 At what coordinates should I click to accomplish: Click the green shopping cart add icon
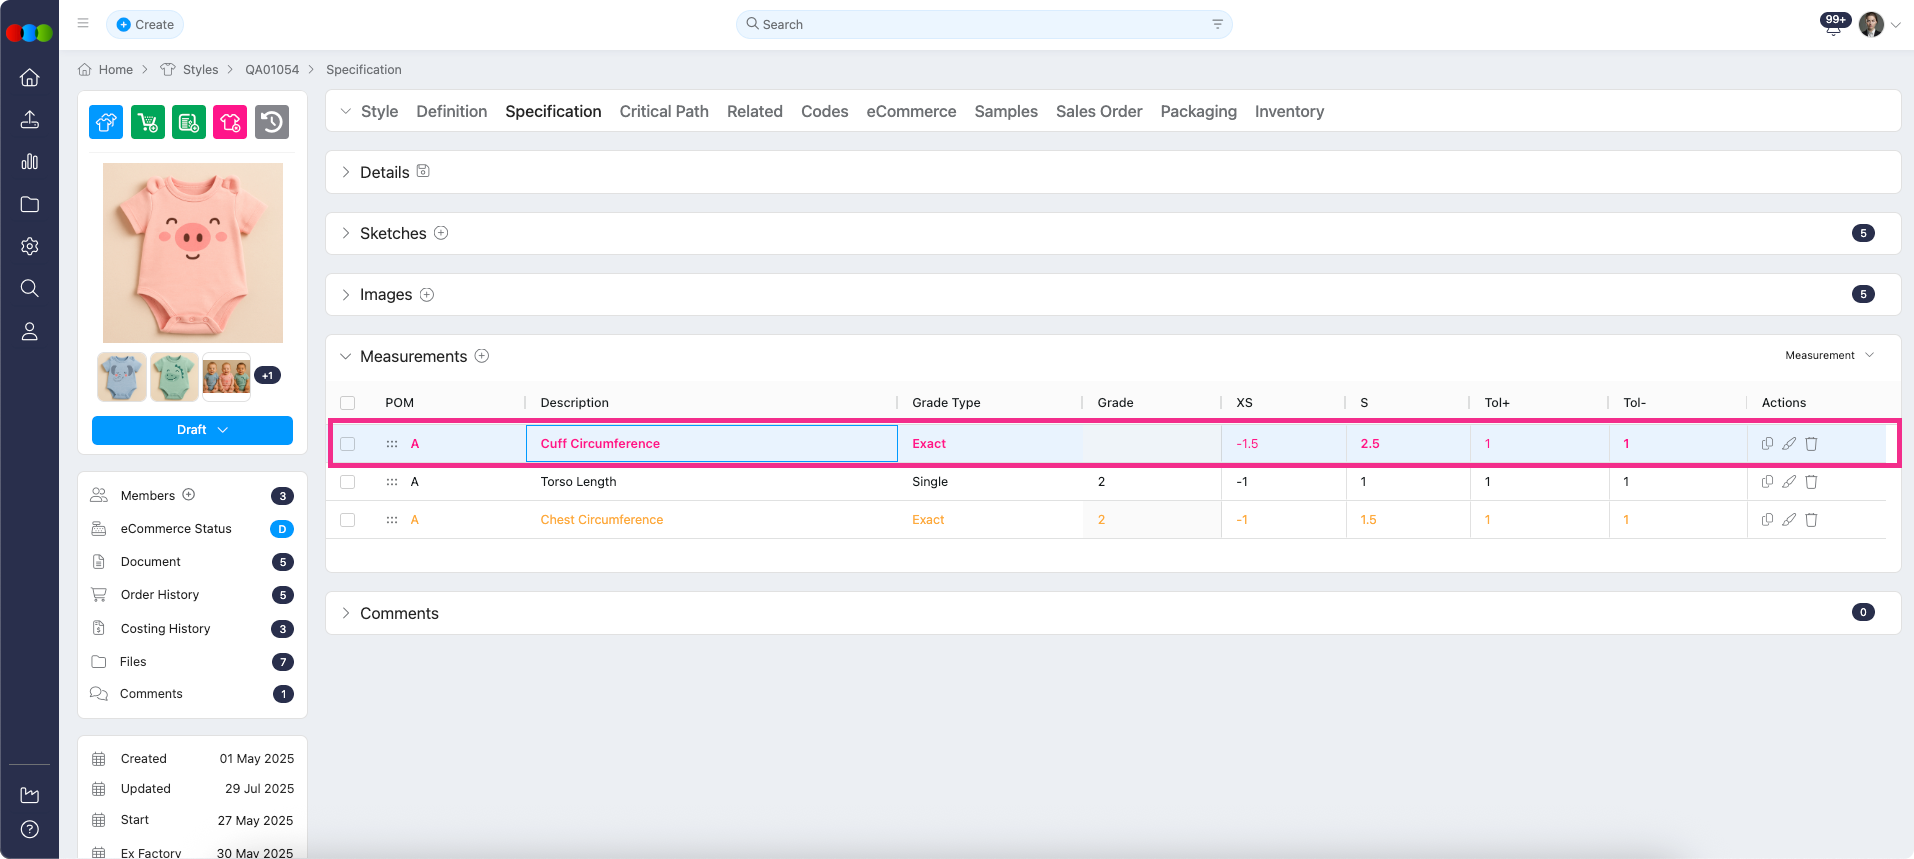148,122
